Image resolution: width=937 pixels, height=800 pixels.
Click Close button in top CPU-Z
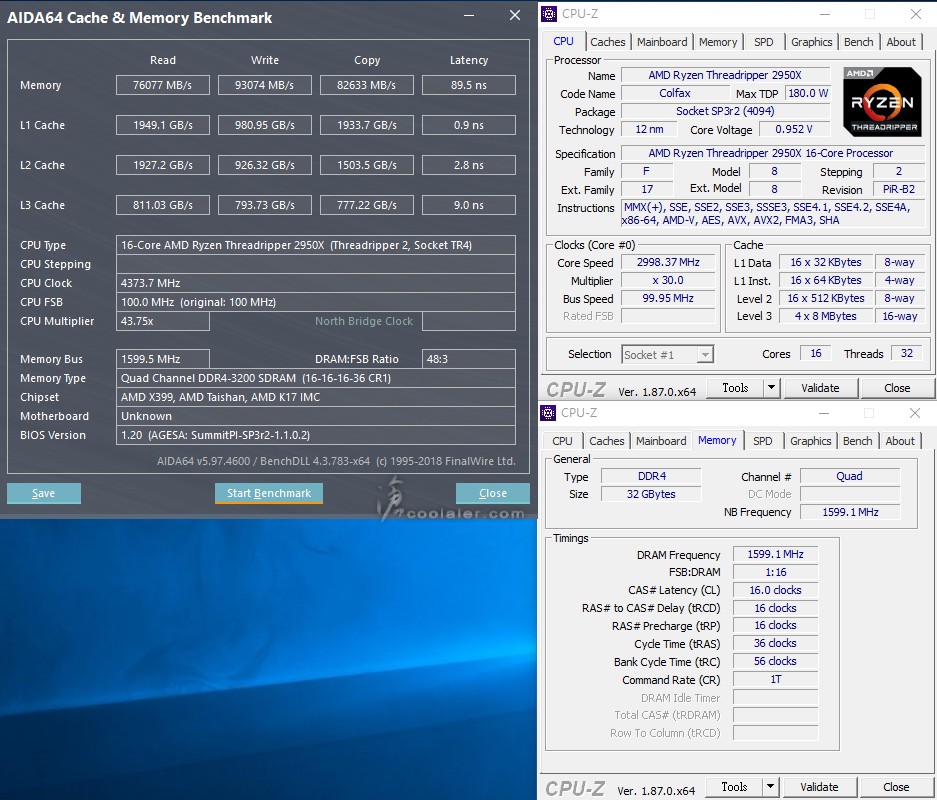coord(896,388)
